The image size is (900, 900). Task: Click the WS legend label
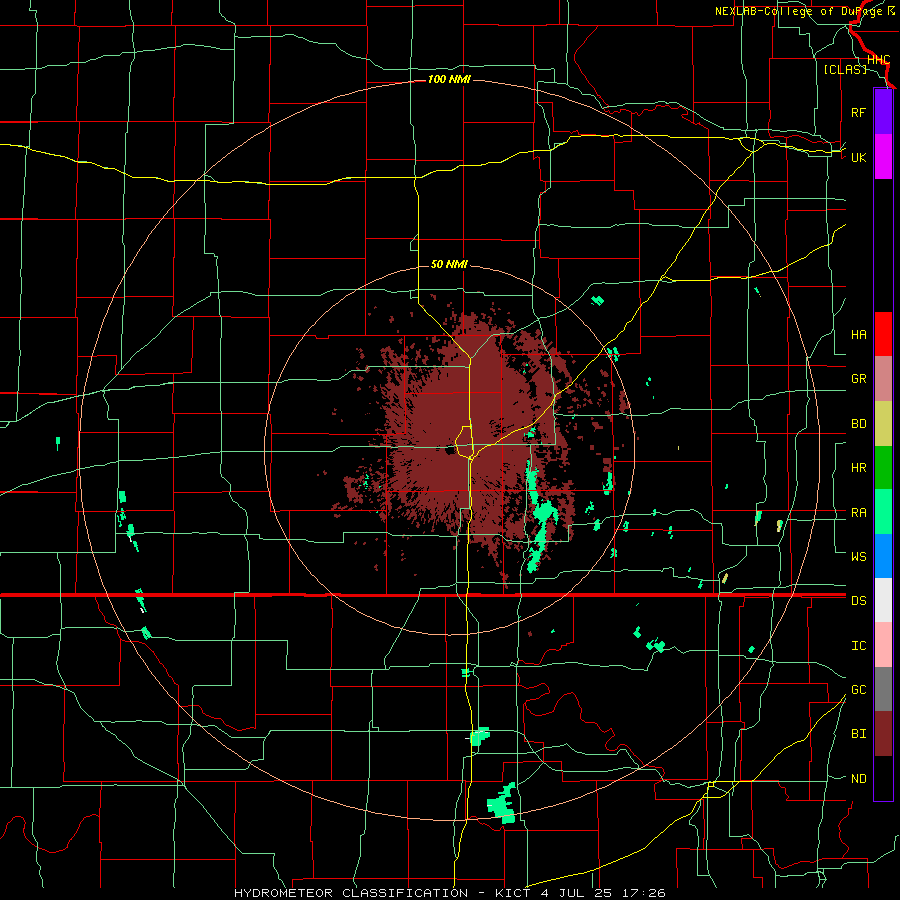point(858,557)
